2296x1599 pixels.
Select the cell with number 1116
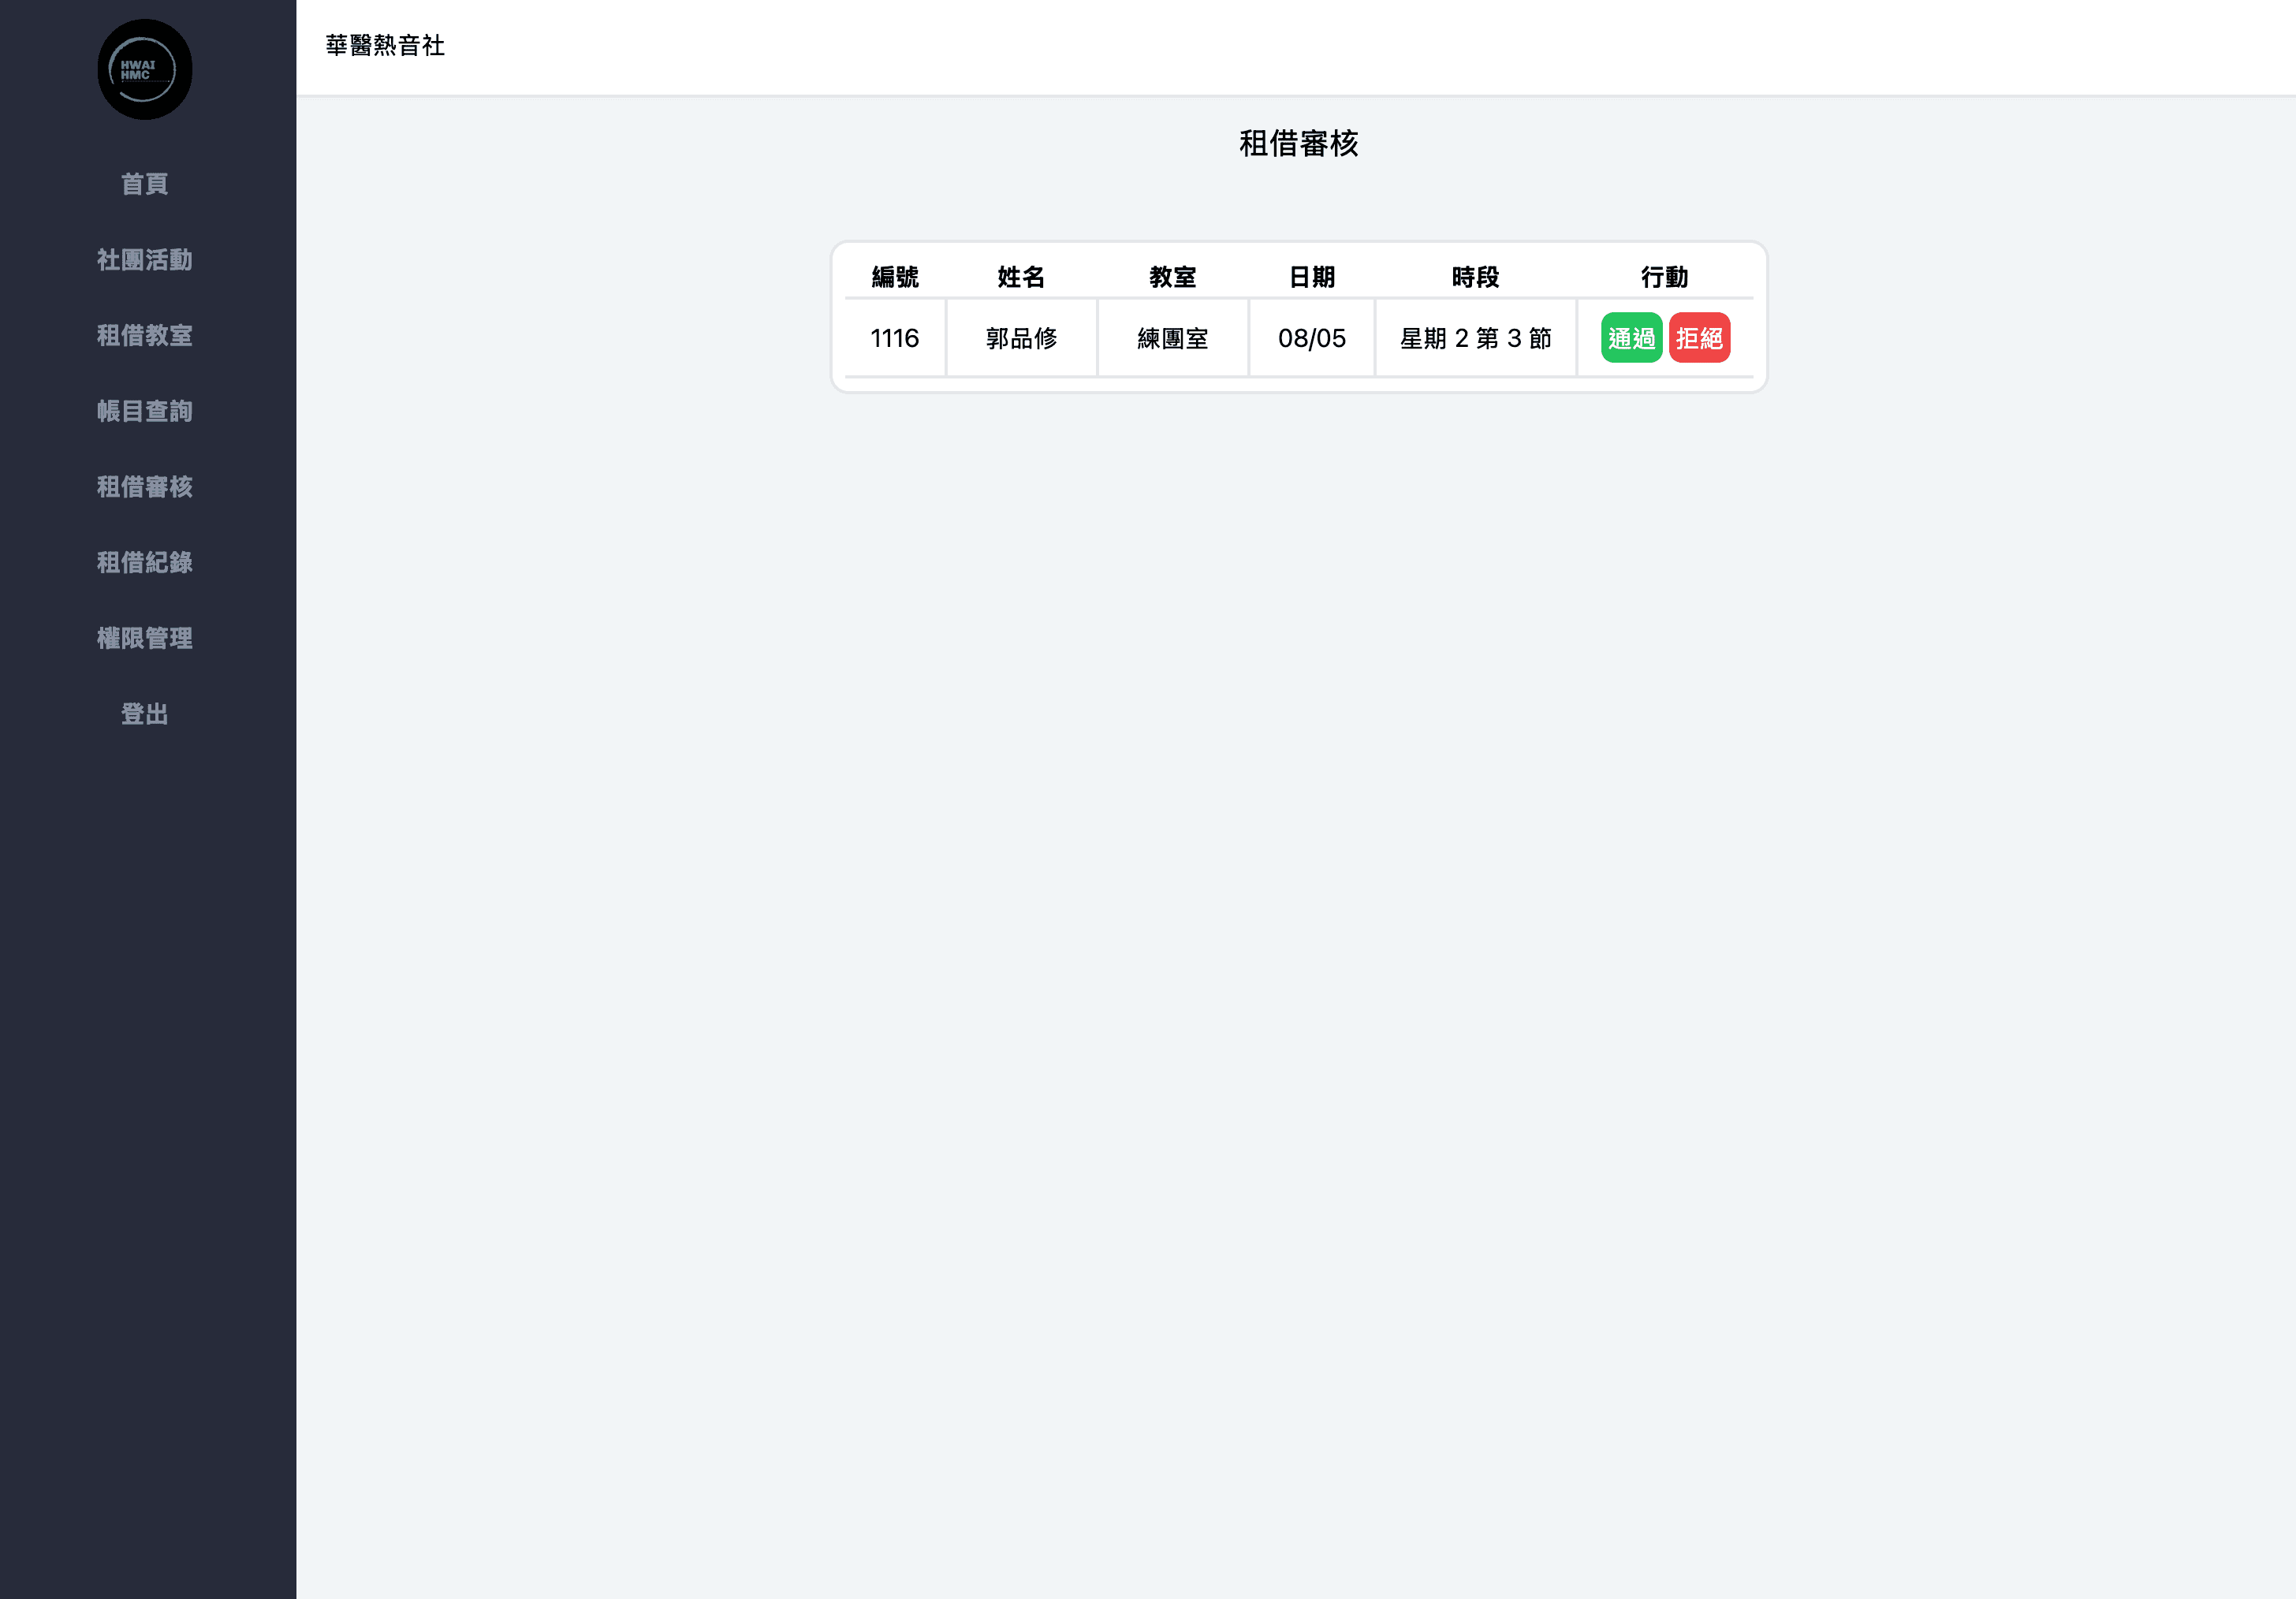click(895, 338)
